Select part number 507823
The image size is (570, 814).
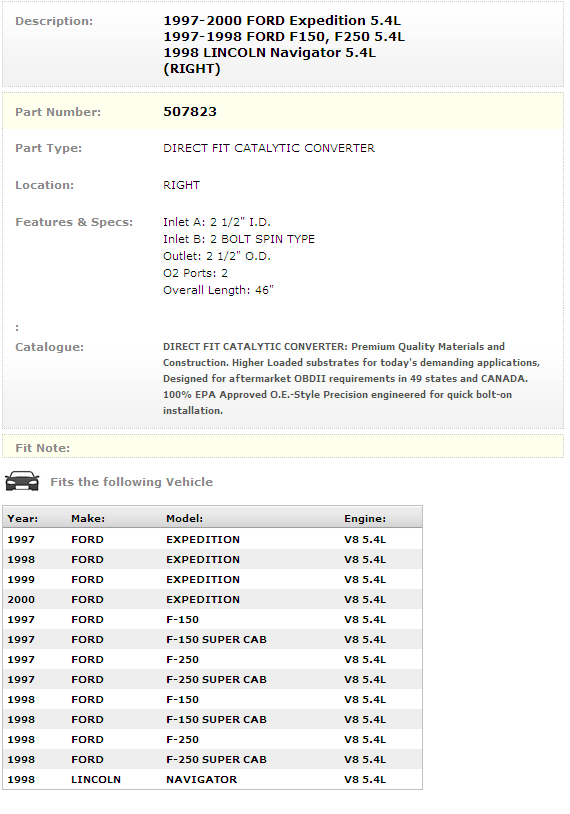(x=190, y=112)
